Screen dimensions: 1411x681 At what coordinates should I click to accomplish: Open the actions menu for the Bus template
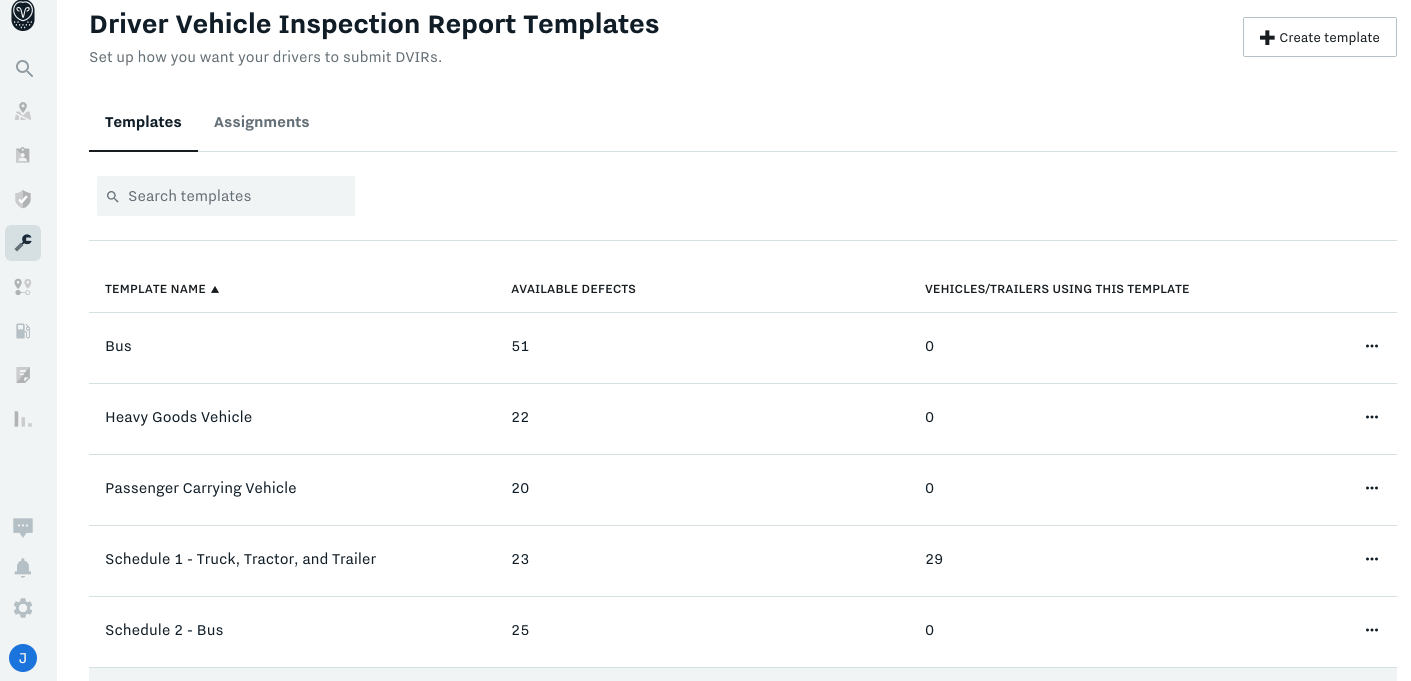(1371, 346)
